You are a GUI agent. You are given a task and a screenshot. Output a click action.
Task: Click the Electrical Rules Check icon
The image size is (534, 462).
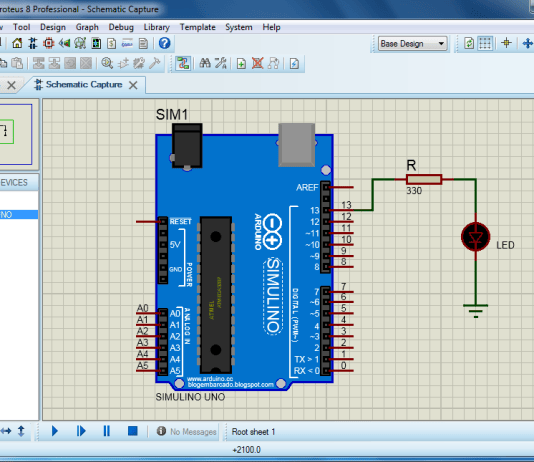coord(294,63)
